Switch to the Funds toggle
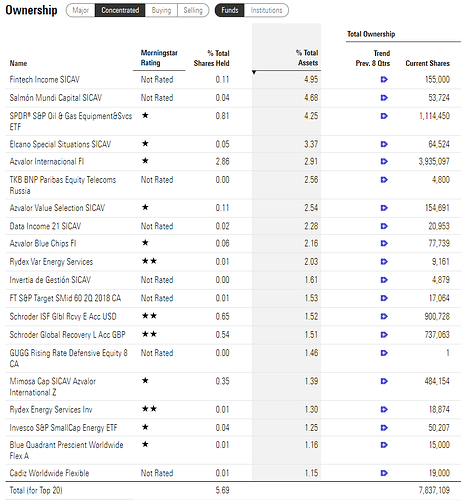 [x=230, y=10]
